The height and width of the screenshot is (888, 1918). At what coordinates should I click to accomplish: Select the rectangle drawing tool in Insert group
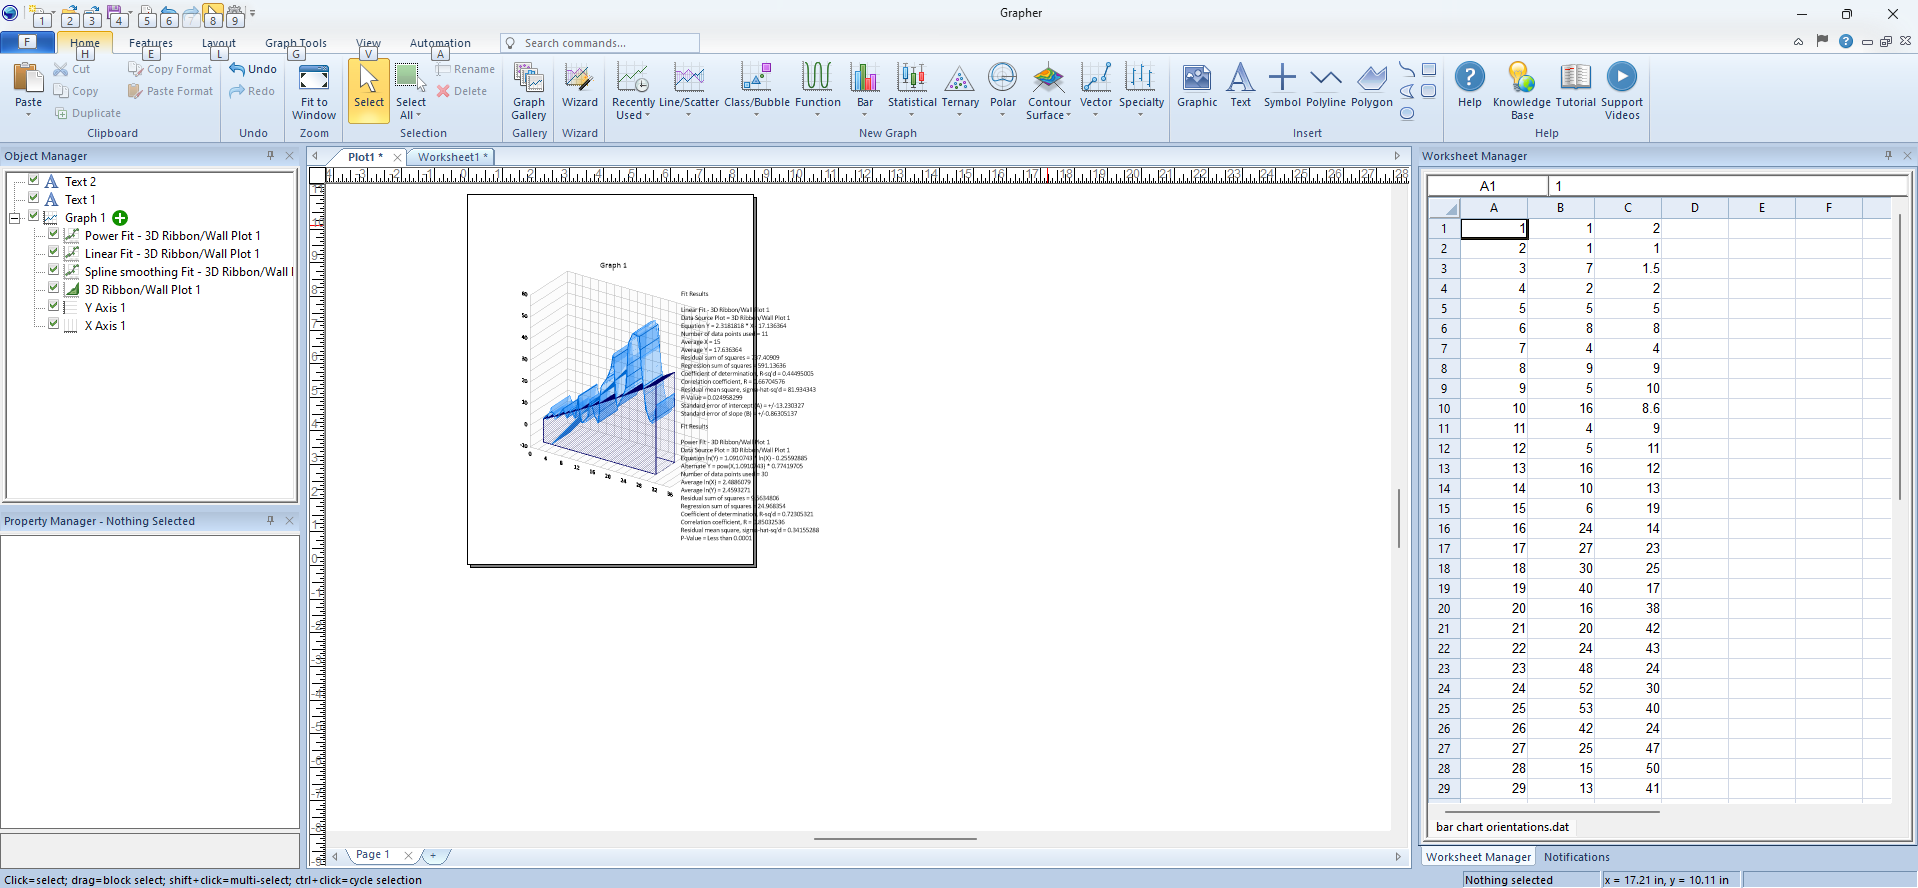[1429, 69]
